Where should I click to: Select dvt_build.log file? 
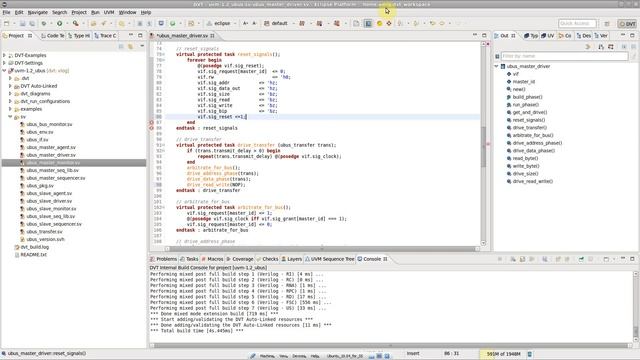(34, 247)
